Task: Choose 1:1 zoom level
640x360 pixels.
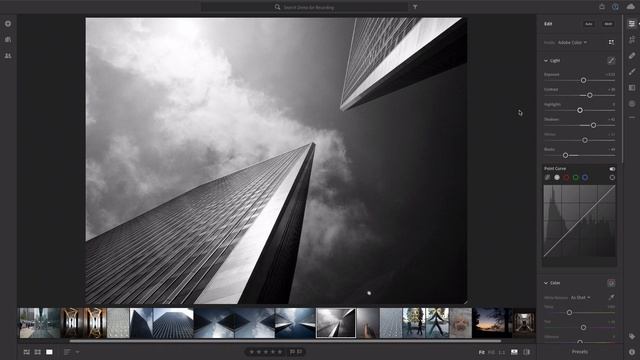Action: coord(502,352)
